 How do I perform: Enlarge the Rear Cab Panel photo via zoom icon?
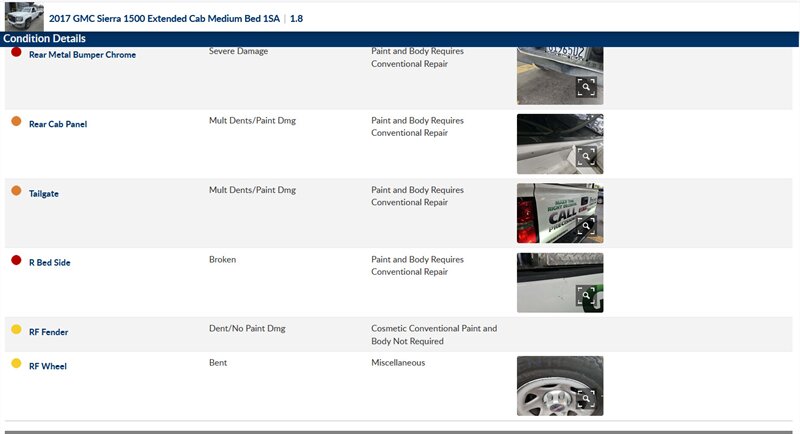click(587, 156)
